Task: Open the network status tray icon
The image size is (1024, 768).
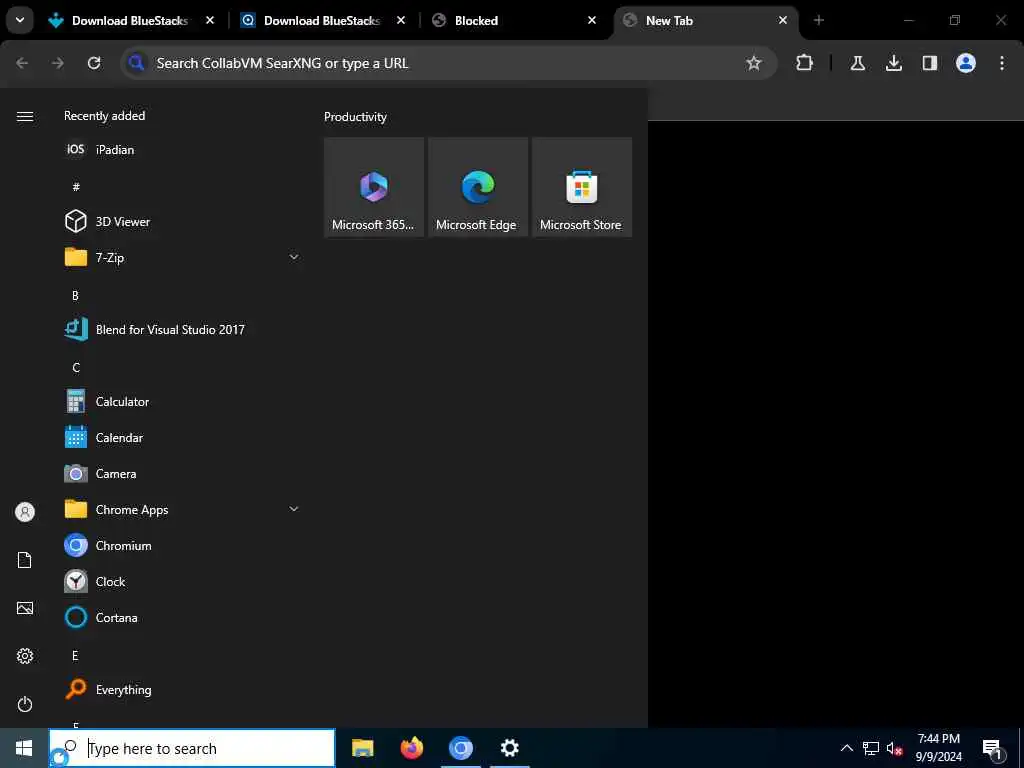Action: 871,748
